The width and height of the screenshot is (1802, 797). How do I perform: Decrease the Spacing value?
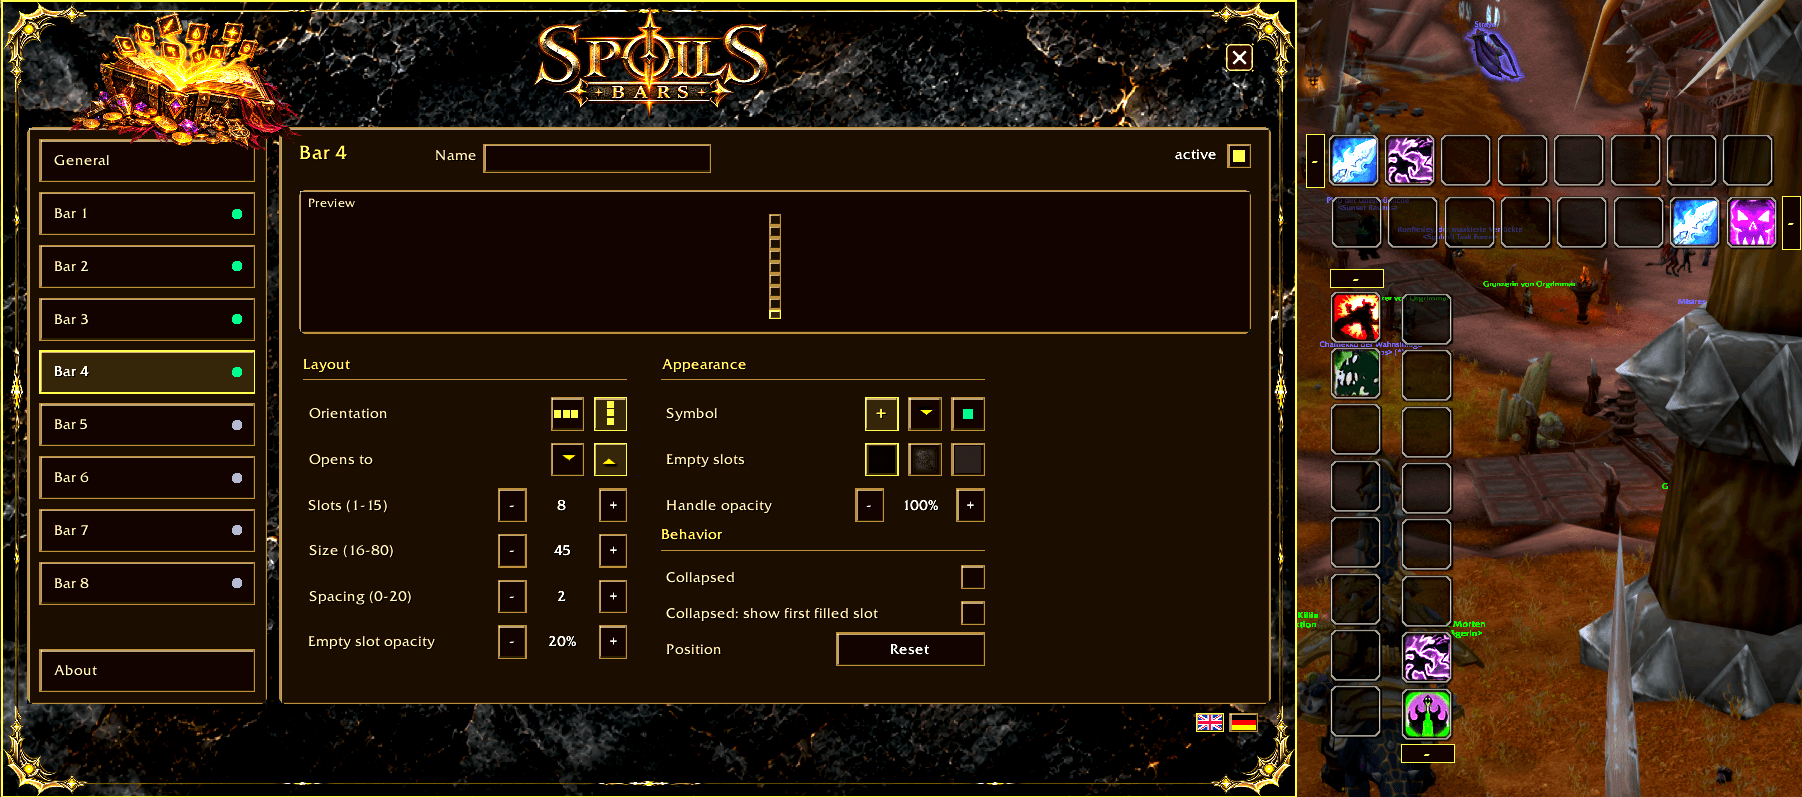pos(512,596)
